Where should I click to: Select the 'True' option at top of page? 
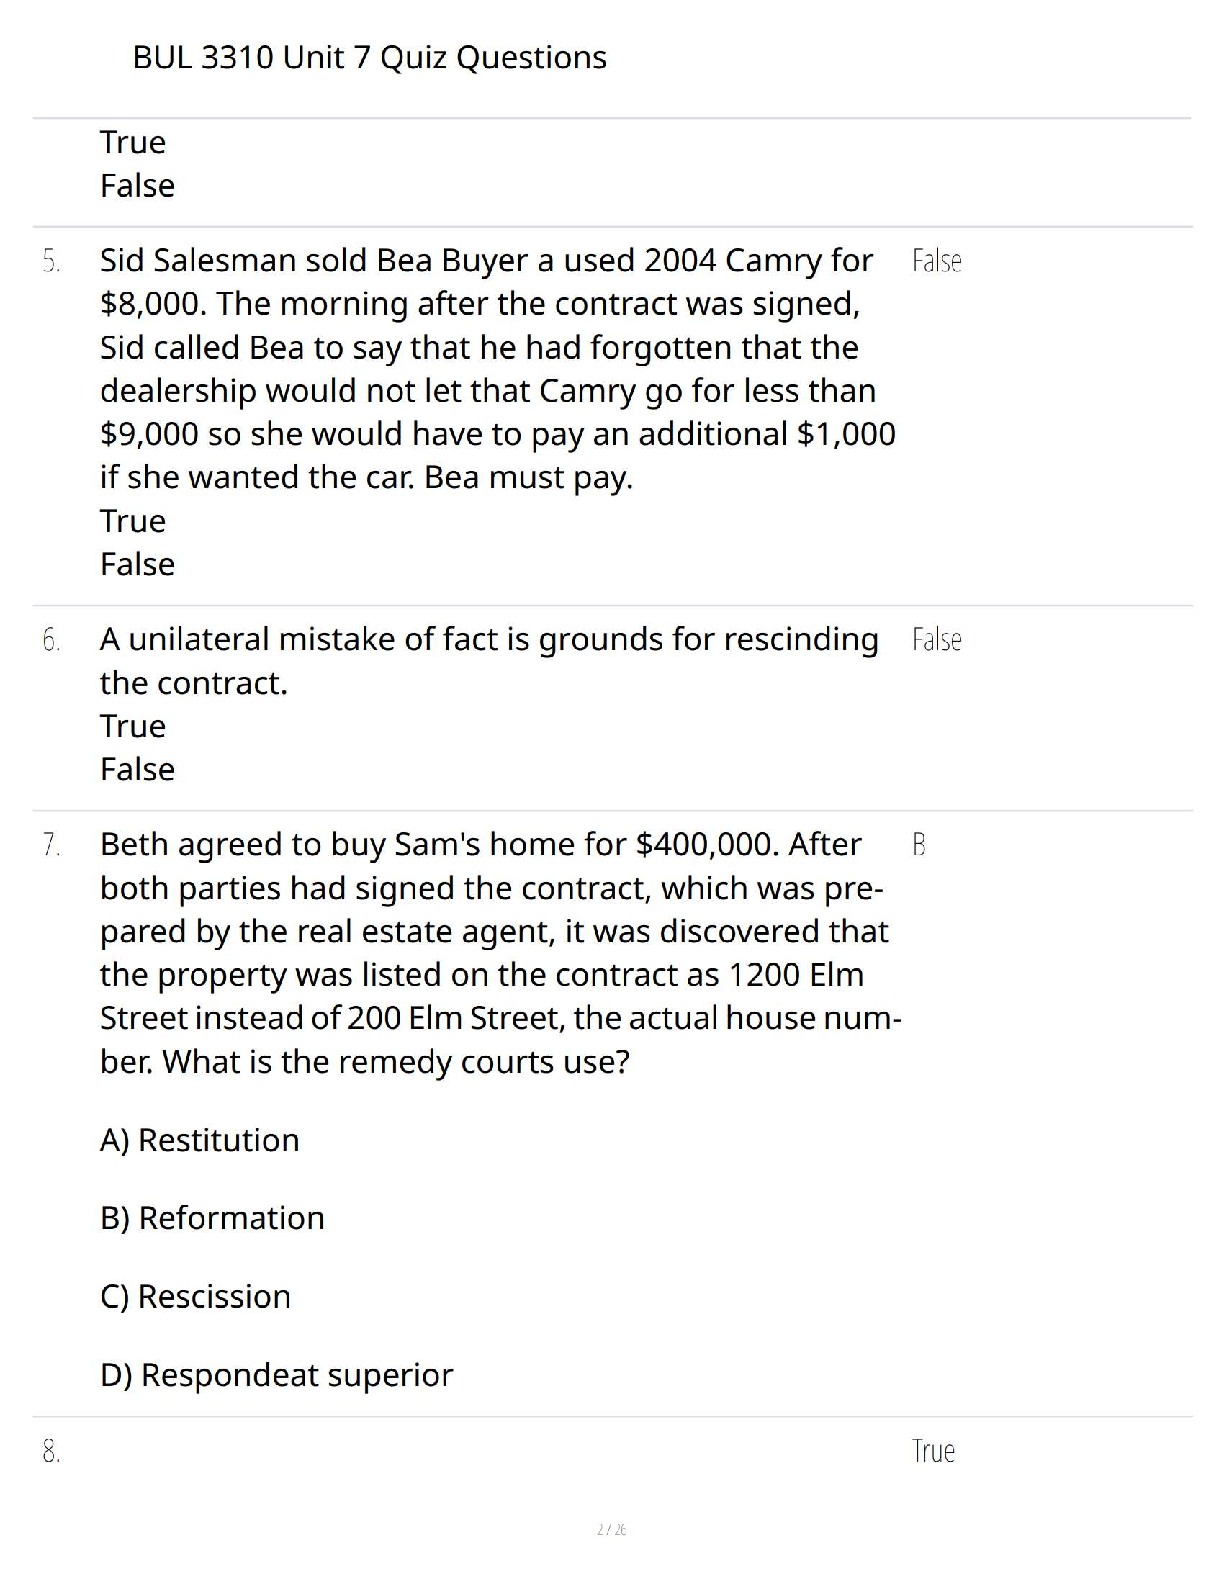[x=133, y=142]
